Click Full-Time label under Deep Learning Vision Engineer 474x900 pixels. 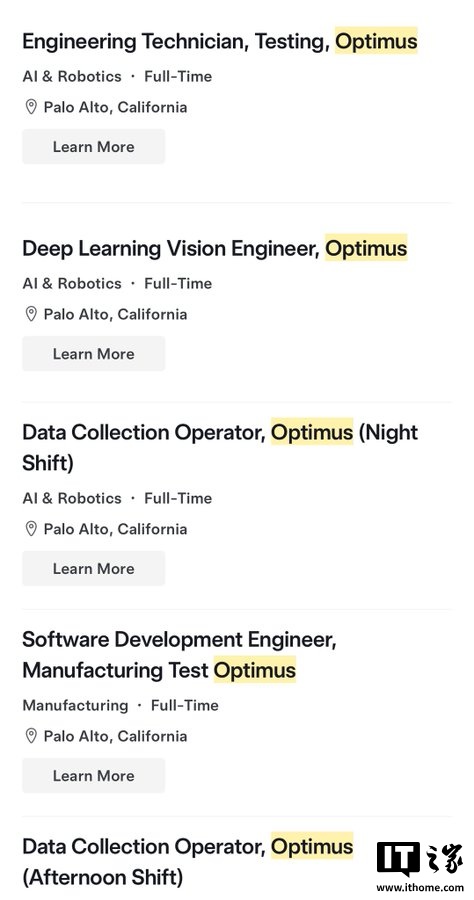coord(178,284)
